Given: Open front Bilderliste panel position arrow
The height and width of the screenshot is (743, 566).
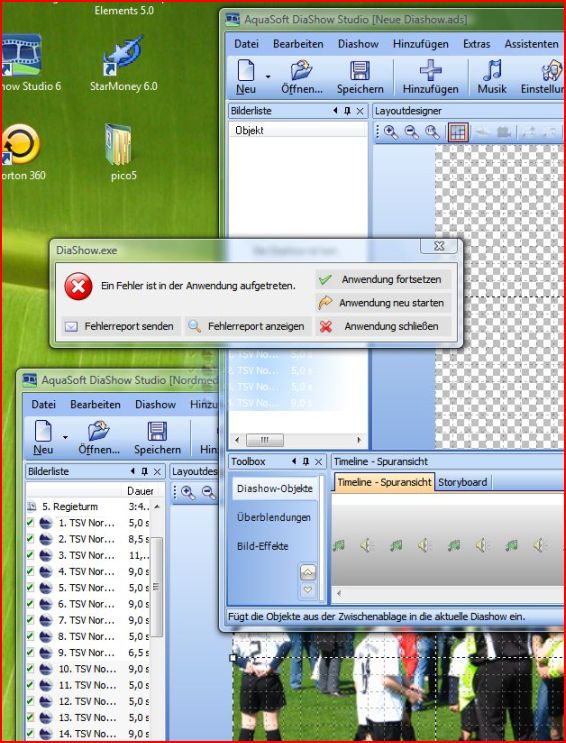Looking at the screenshot, I should (335, 111).
